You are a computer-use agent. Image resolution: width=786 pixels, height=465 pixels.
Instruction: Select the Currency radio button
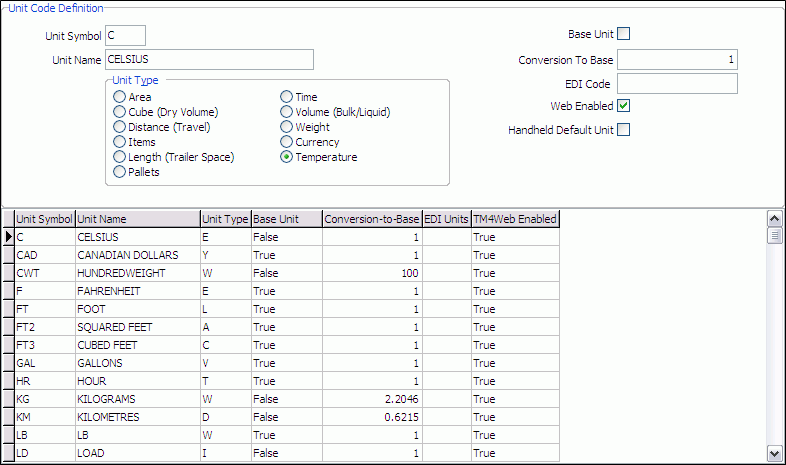287,142
